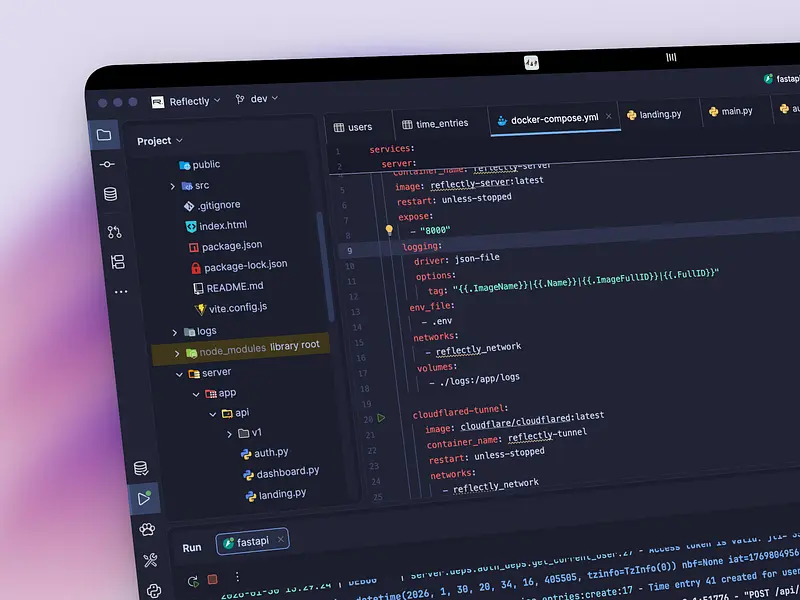The width and height of the screenshot is (800, 600).
Task: Click the Python Packages icon in sidebar
Action: pos(154,591)
